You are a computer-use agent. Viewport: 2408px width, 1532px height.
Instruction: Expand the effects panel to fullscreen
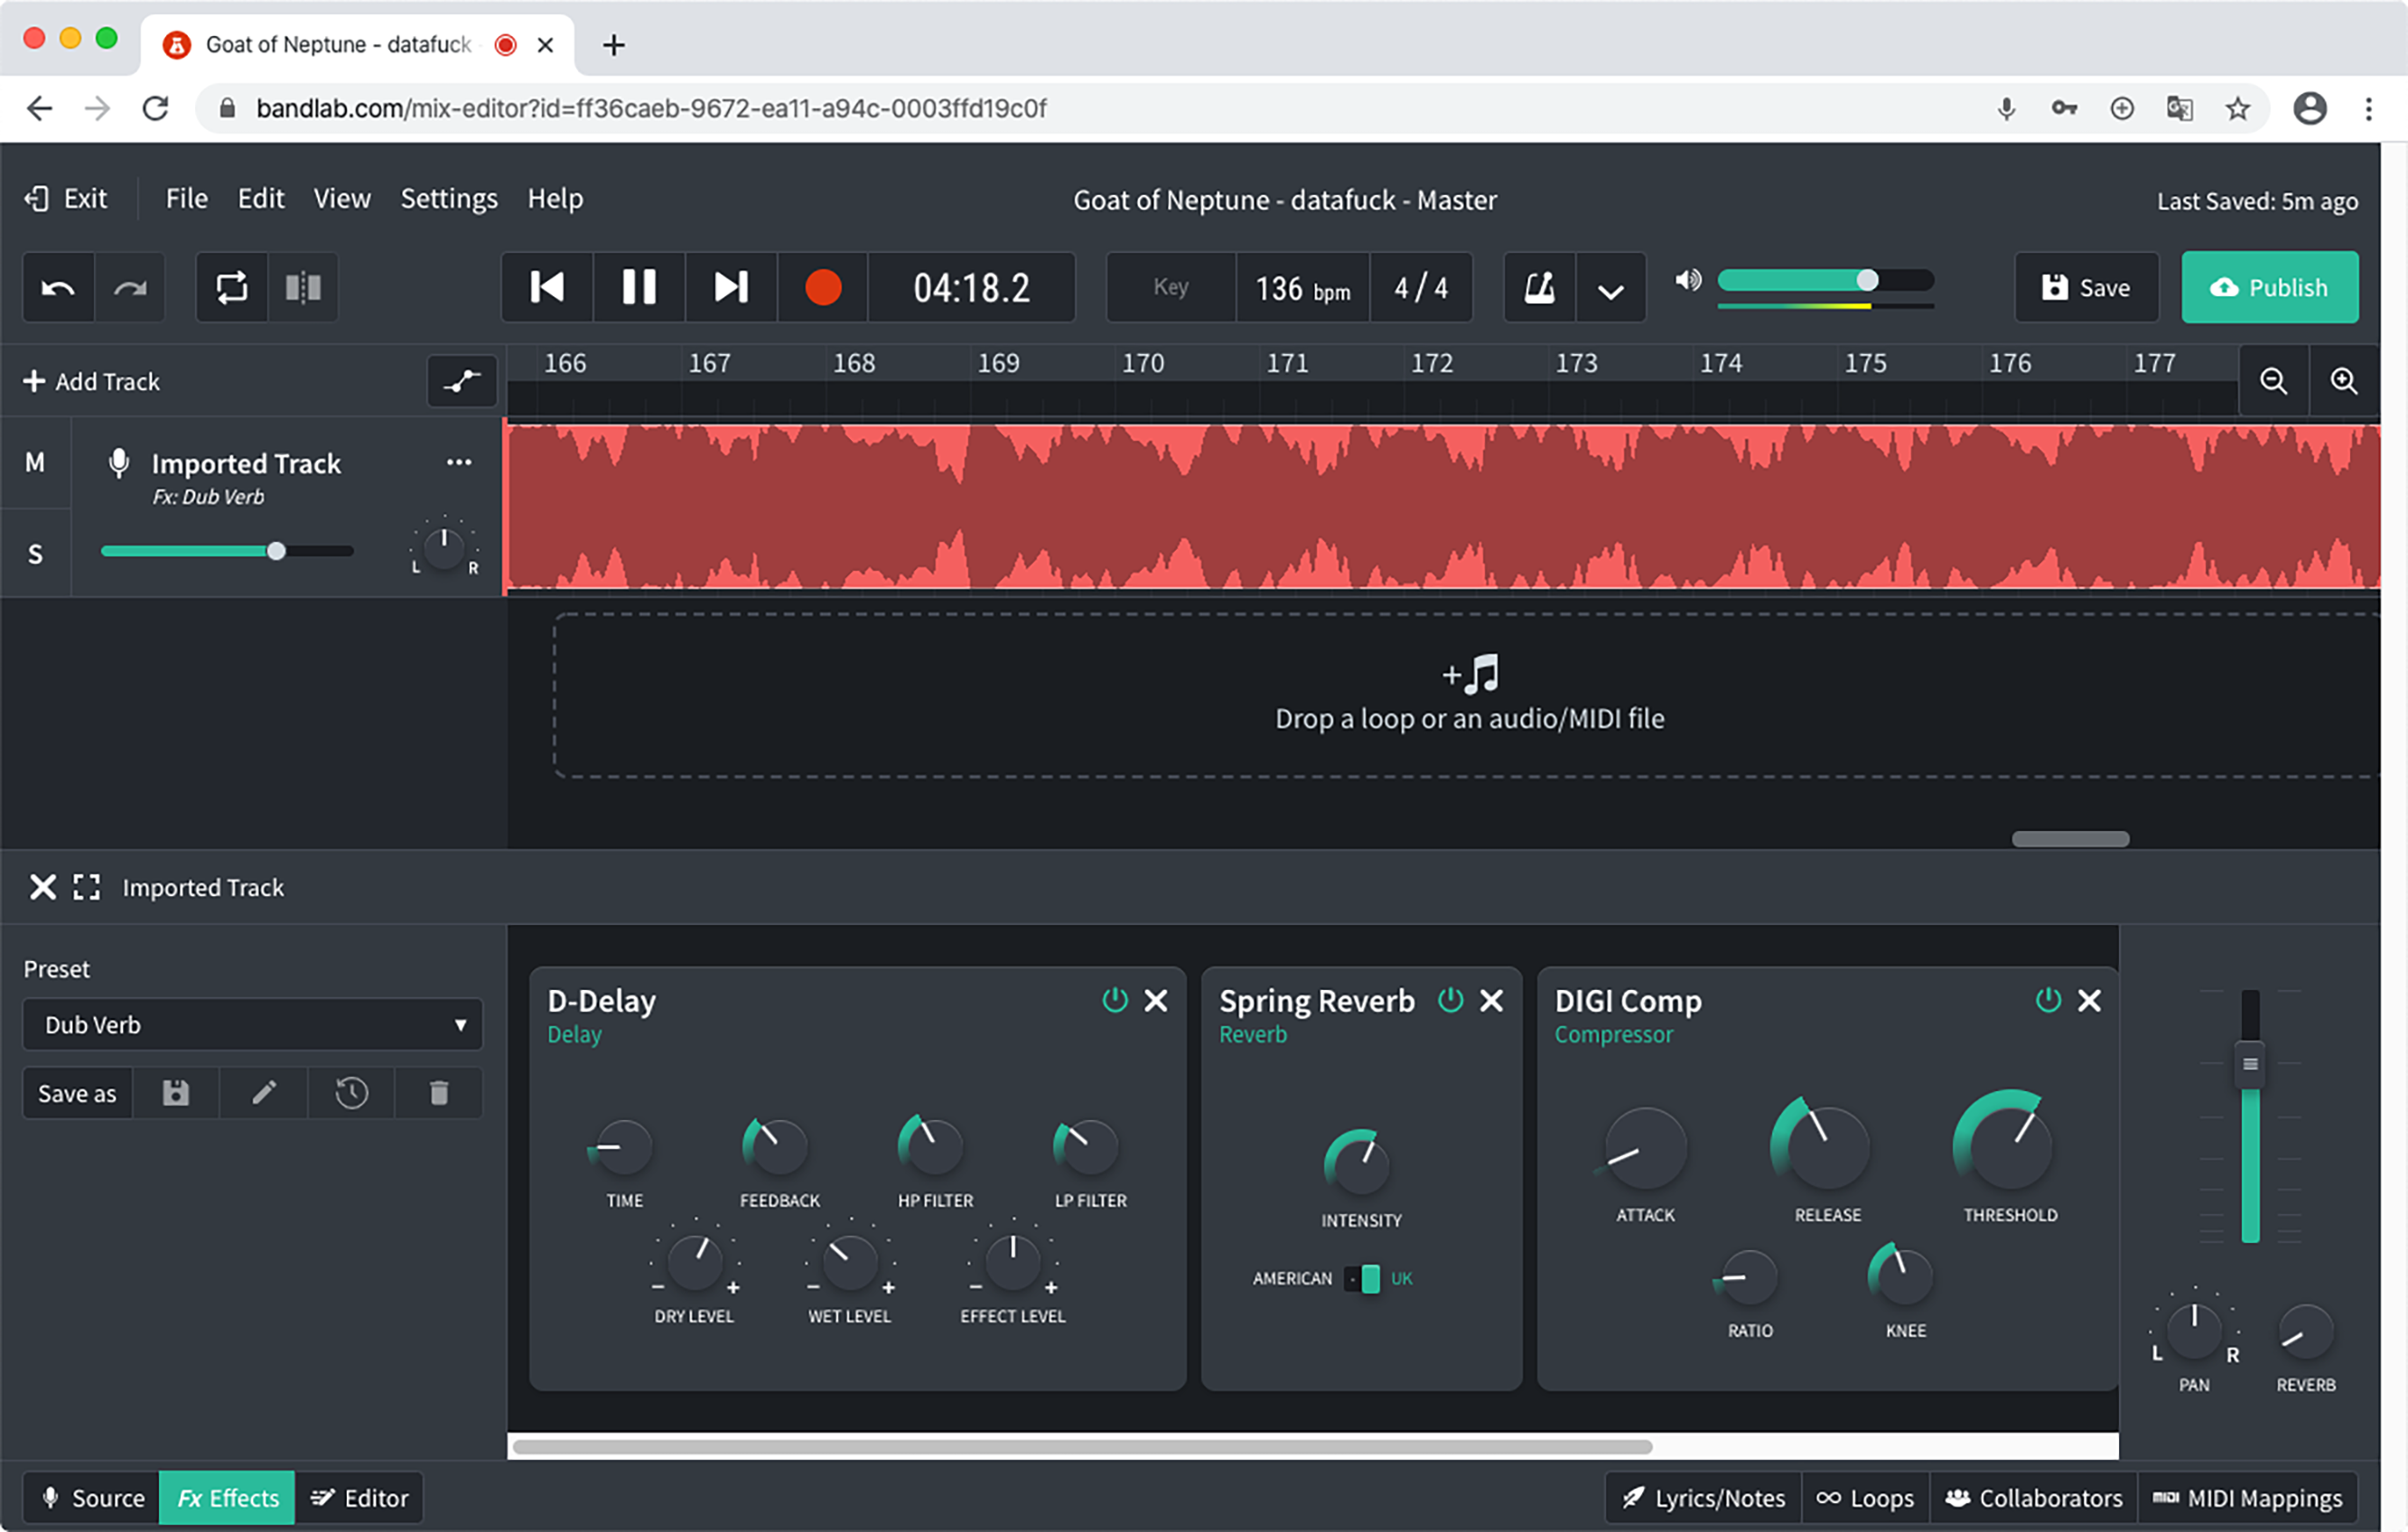[87, 887]
